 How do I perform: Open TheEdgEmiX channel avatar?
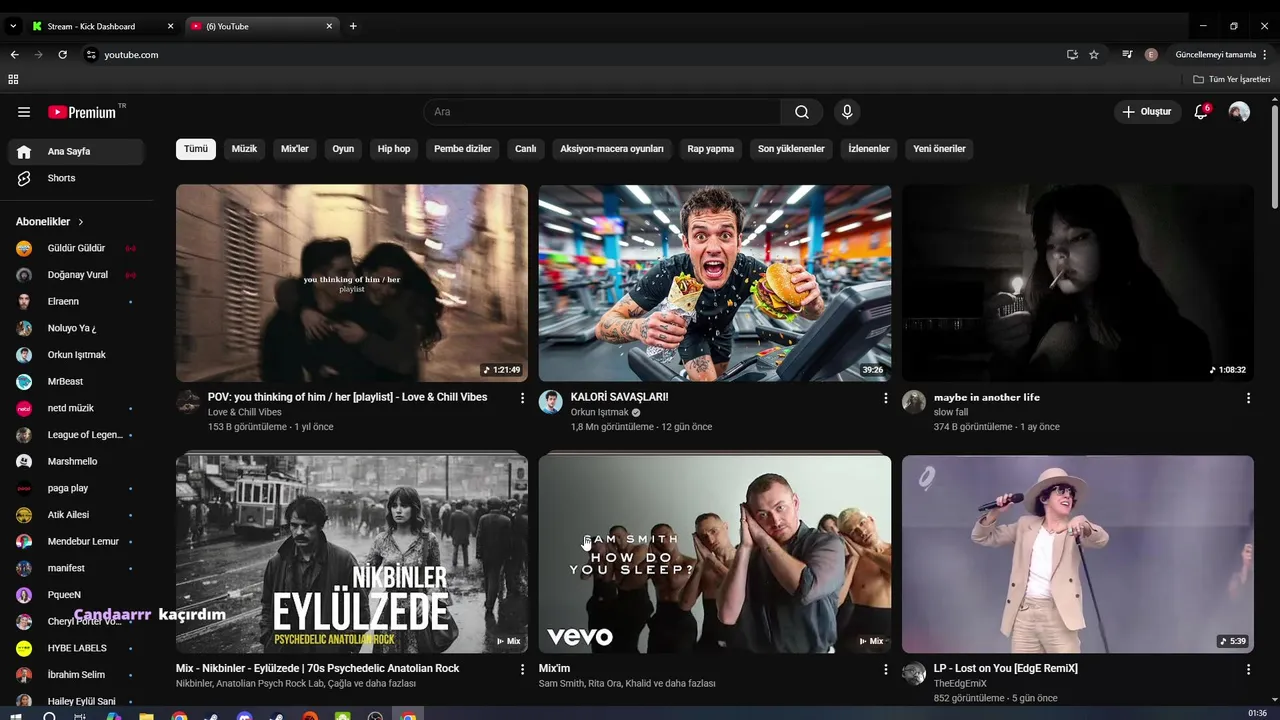914,673
